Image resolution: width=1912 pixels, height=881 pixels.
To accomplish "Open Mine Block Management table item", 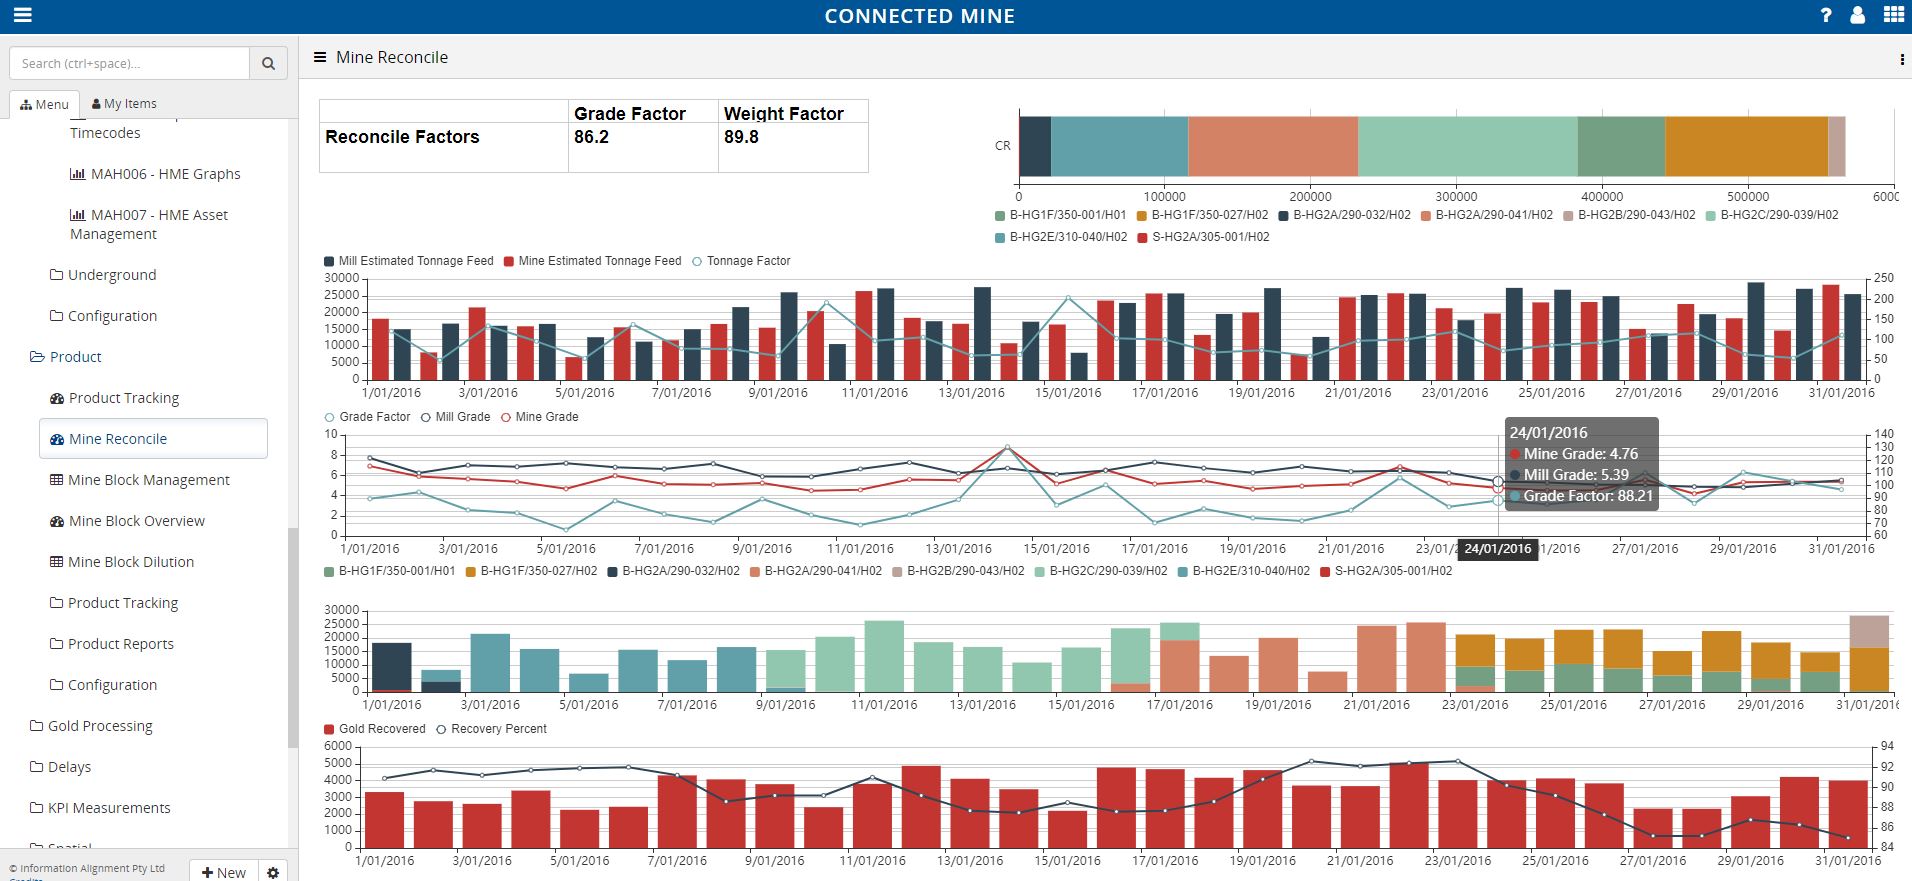I will 139,480.
